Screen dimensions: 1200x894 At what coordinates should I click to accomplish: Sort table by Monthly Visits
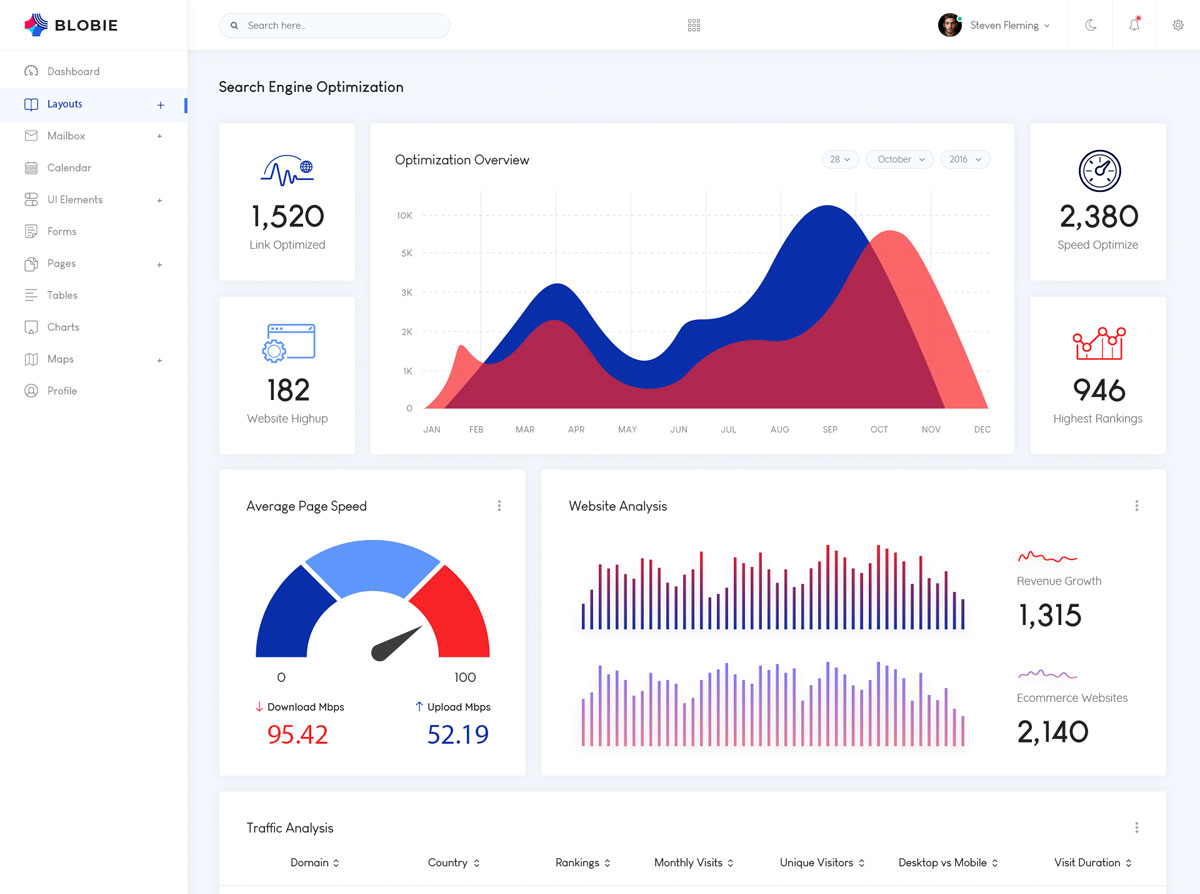(694, 863)
